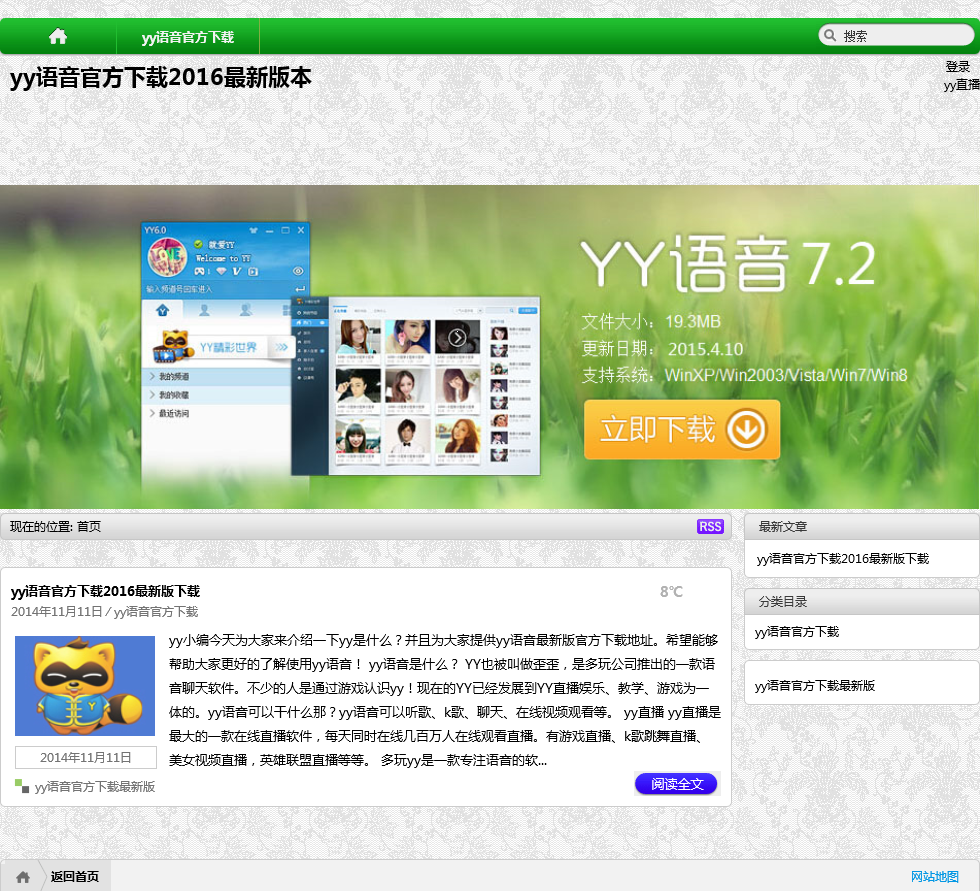The height and width of the screenshot is (891, 980).
Task: Click the 首页 breadcrumb link
Action: (x=89, y=527)
